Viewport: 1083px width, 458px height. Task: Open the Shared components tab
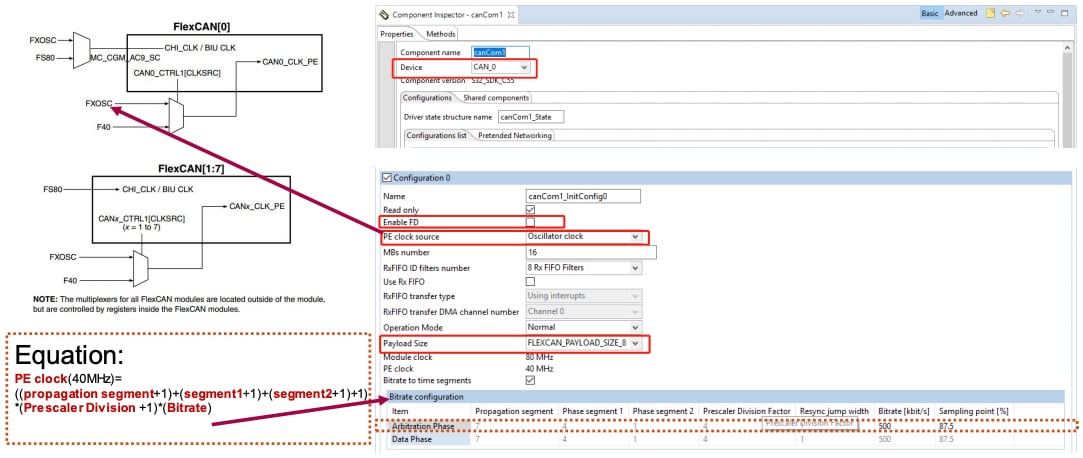(496, 98)
